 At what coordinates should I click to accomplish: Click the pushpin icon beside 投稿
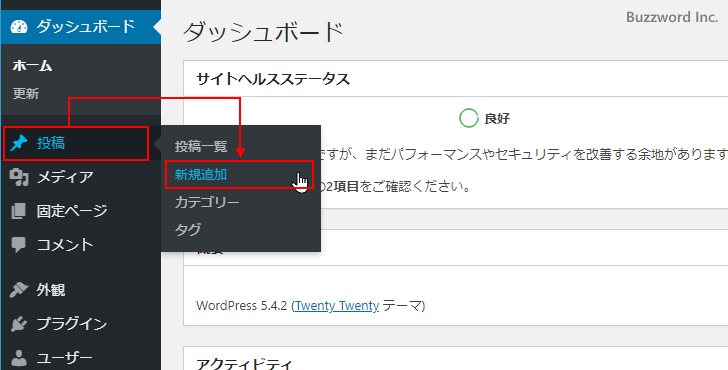coord(19,143)
